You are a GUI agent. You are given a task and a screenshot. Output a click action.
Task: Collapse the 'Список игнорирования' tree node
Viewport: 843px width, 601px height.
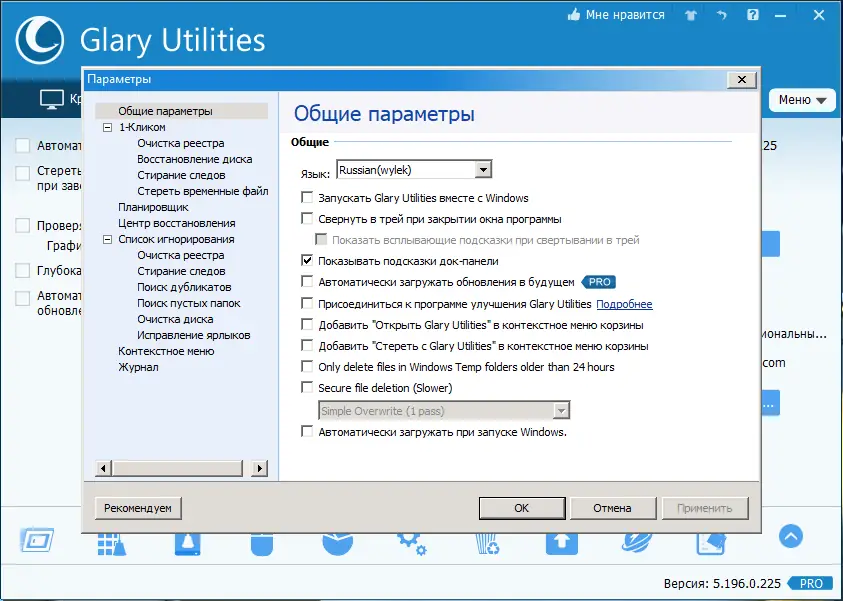(x=108, y=239)
